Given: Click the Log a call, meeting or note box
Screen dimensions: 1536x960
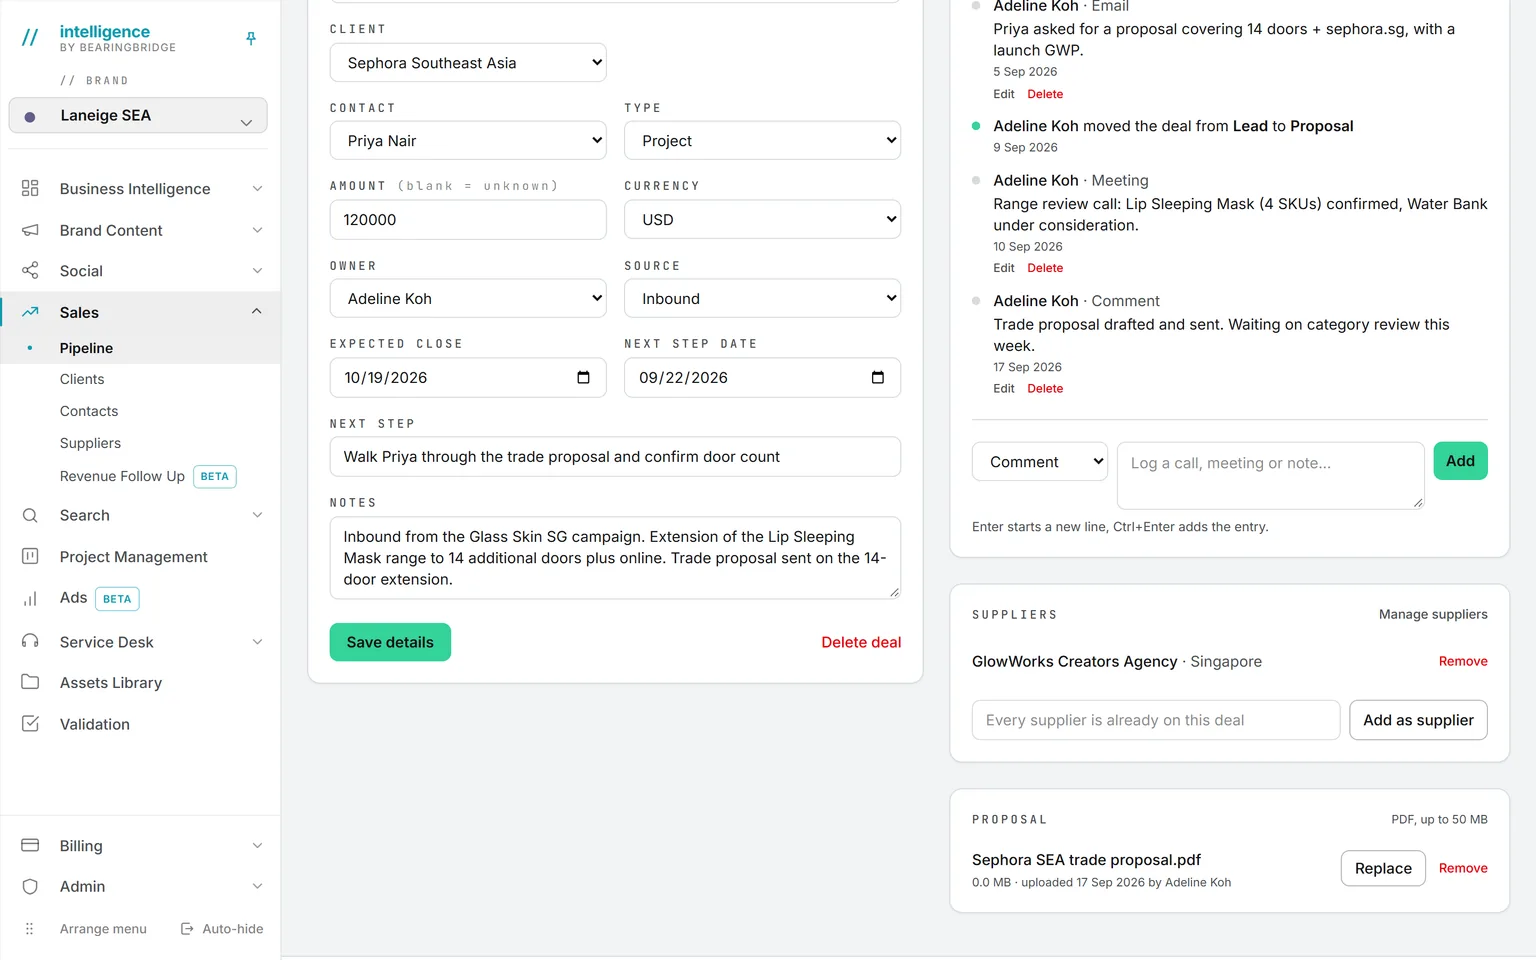Looking at the screenshot, I should pos(1270,475).
